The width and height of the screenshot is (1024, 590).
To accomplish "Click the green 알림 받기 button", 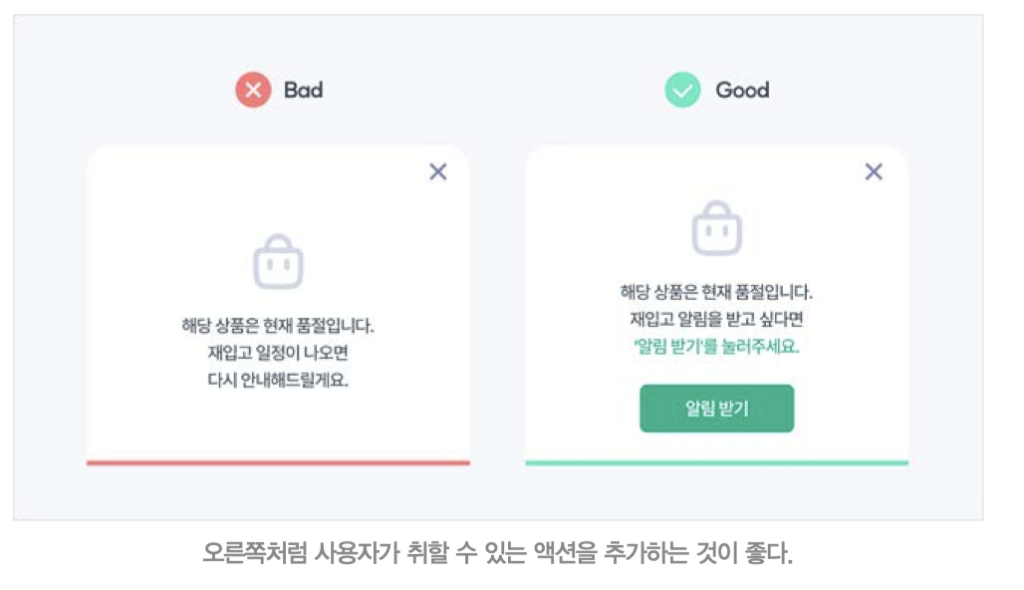I will point(717,408).
